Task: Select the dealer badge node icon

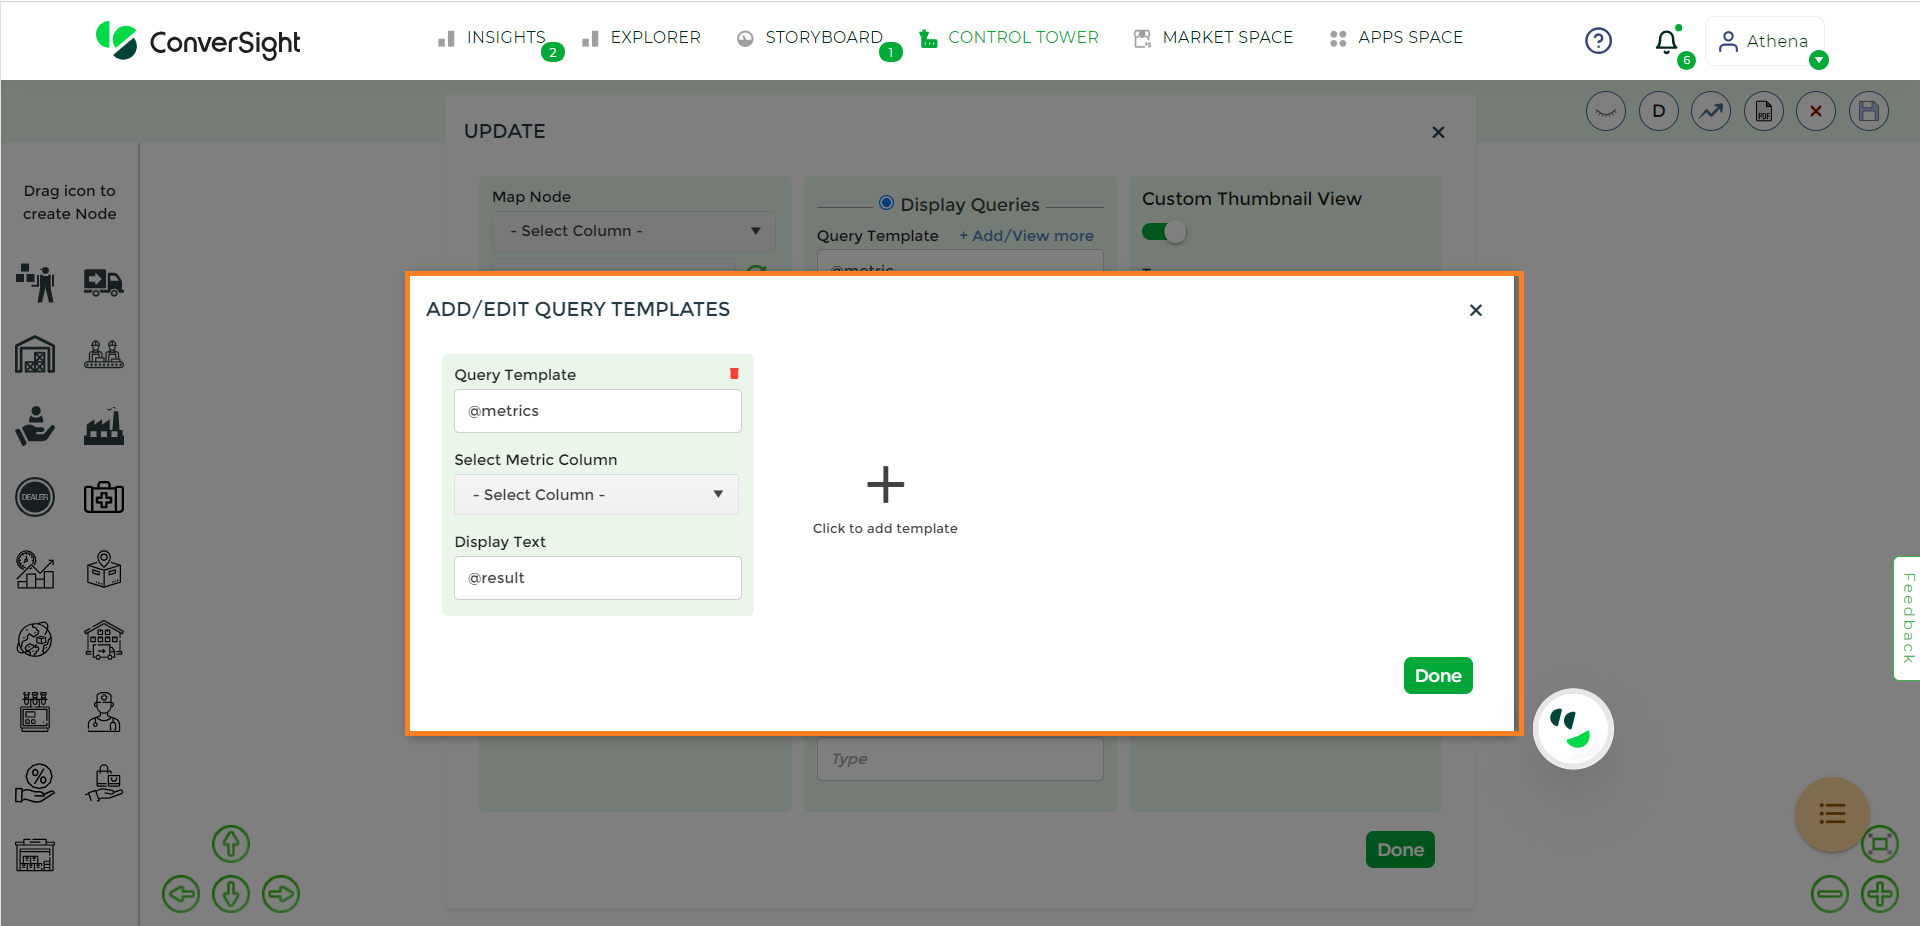Action: pyautogui.click(x=35, y=497)
